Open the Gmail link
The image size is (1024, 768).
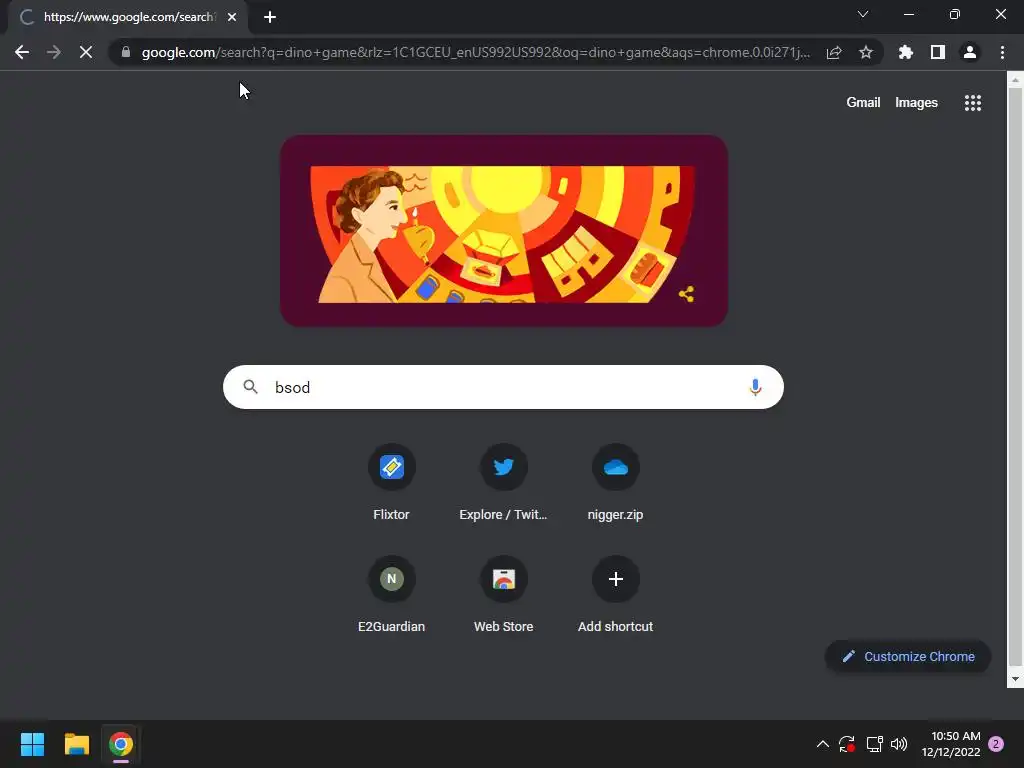click(863, 103)
